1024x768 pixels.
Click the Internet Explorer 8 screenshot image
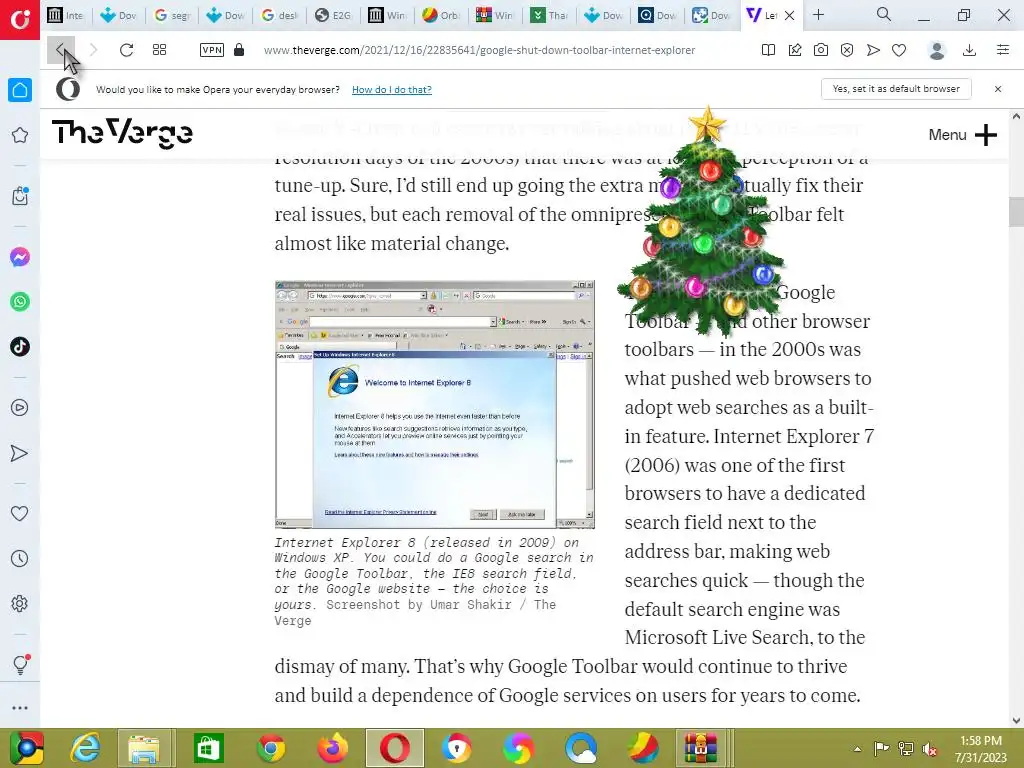click(435, 404)
